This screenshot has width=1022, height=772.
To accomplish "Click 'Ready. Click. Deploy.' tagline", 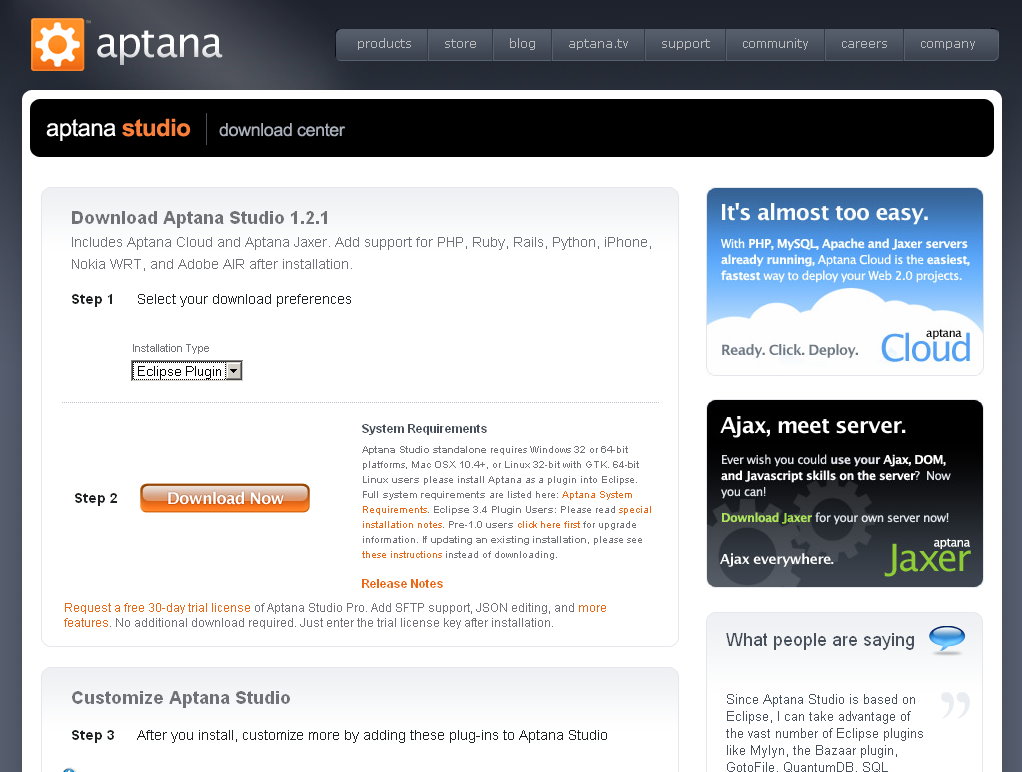I will click(789, 350).
